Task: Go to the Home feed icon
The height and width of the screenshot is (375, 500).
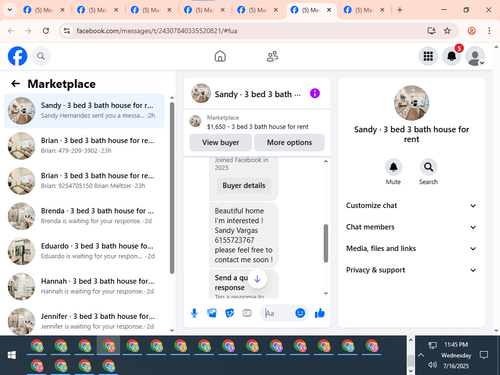Action: point(220,56)
